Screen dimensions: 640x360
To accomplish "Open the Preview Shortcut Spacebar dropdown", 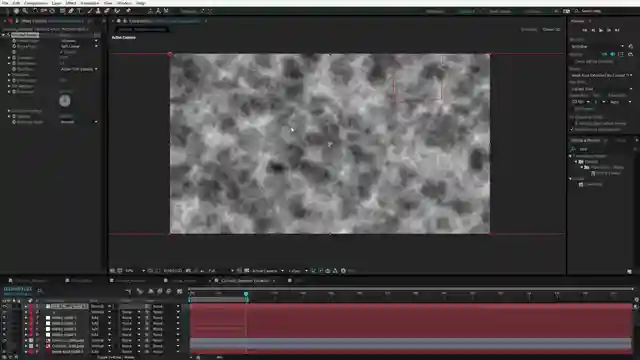I will [598, 47].
